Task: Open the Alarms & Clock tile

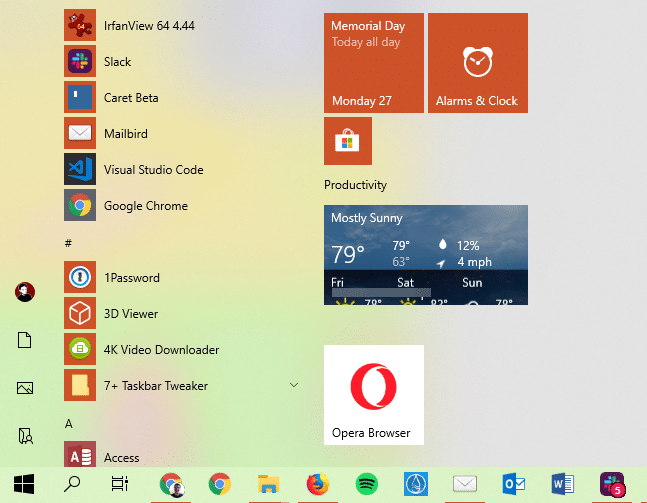Action: coord(478,63)
